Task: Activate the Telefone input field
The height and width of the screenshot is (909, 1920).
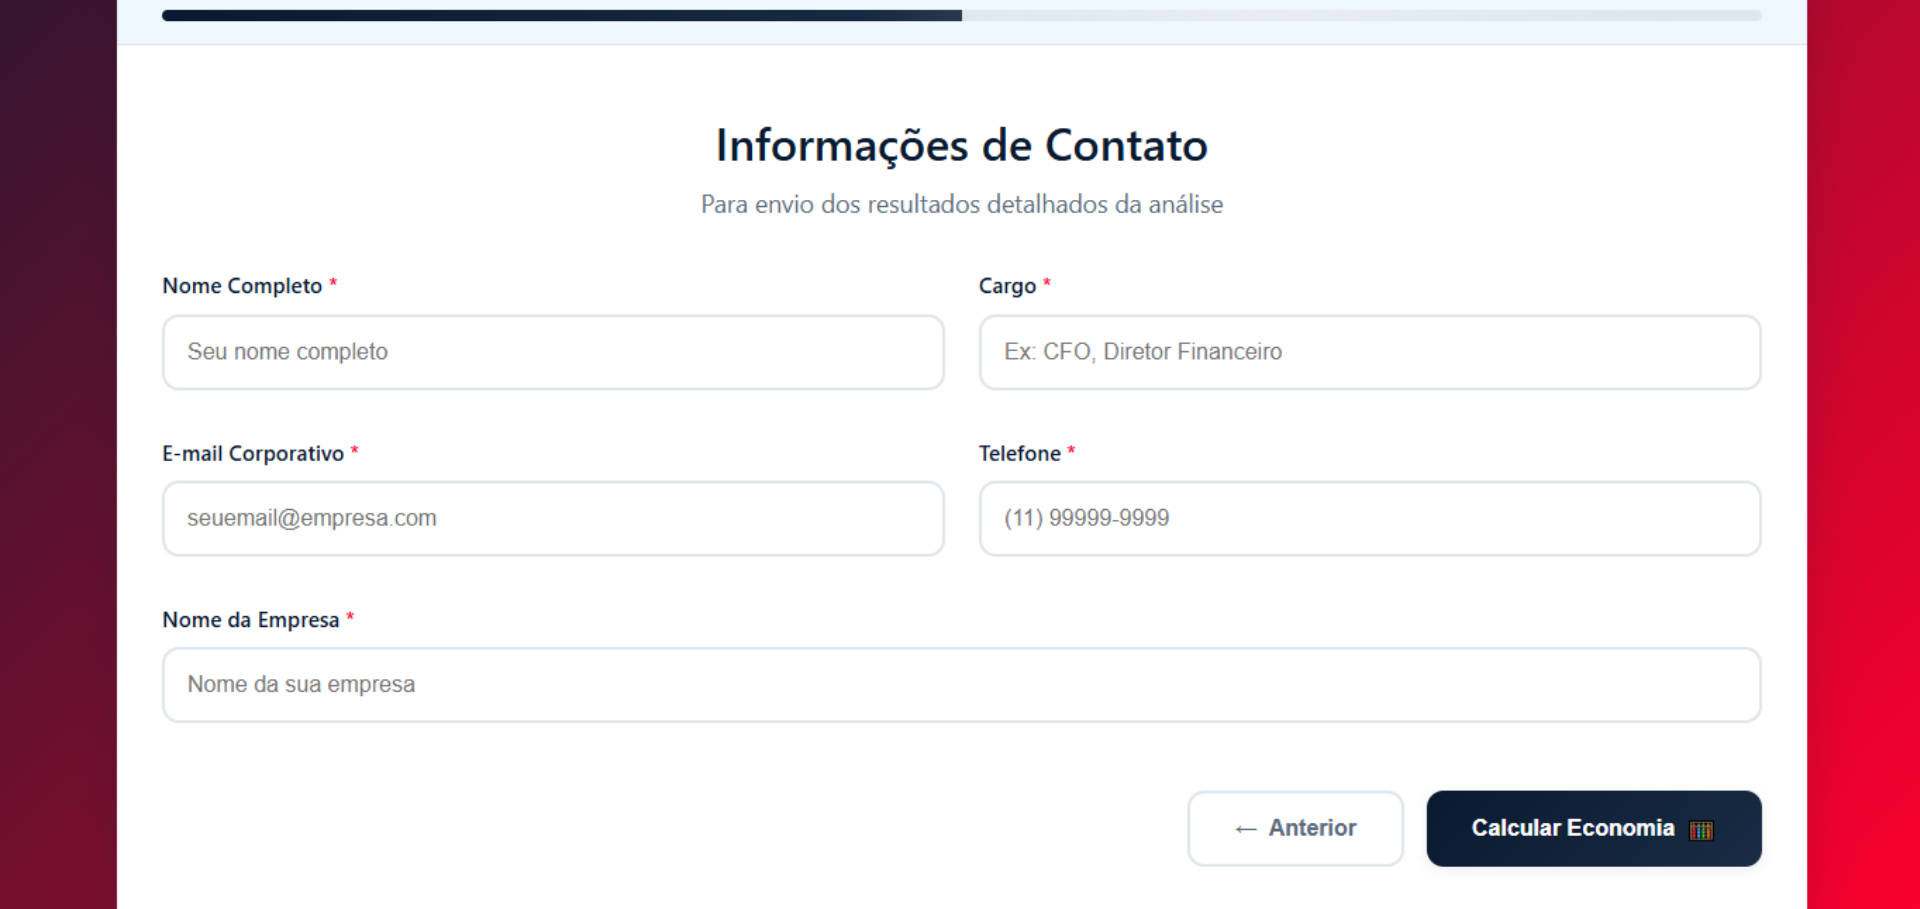Action: 1369,518
